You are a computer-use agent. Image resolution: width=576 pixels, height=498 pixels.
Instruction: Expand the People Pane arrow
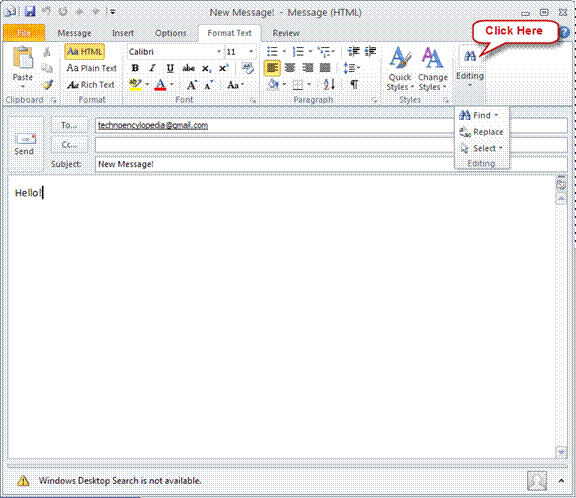click(x=561, y=481)
